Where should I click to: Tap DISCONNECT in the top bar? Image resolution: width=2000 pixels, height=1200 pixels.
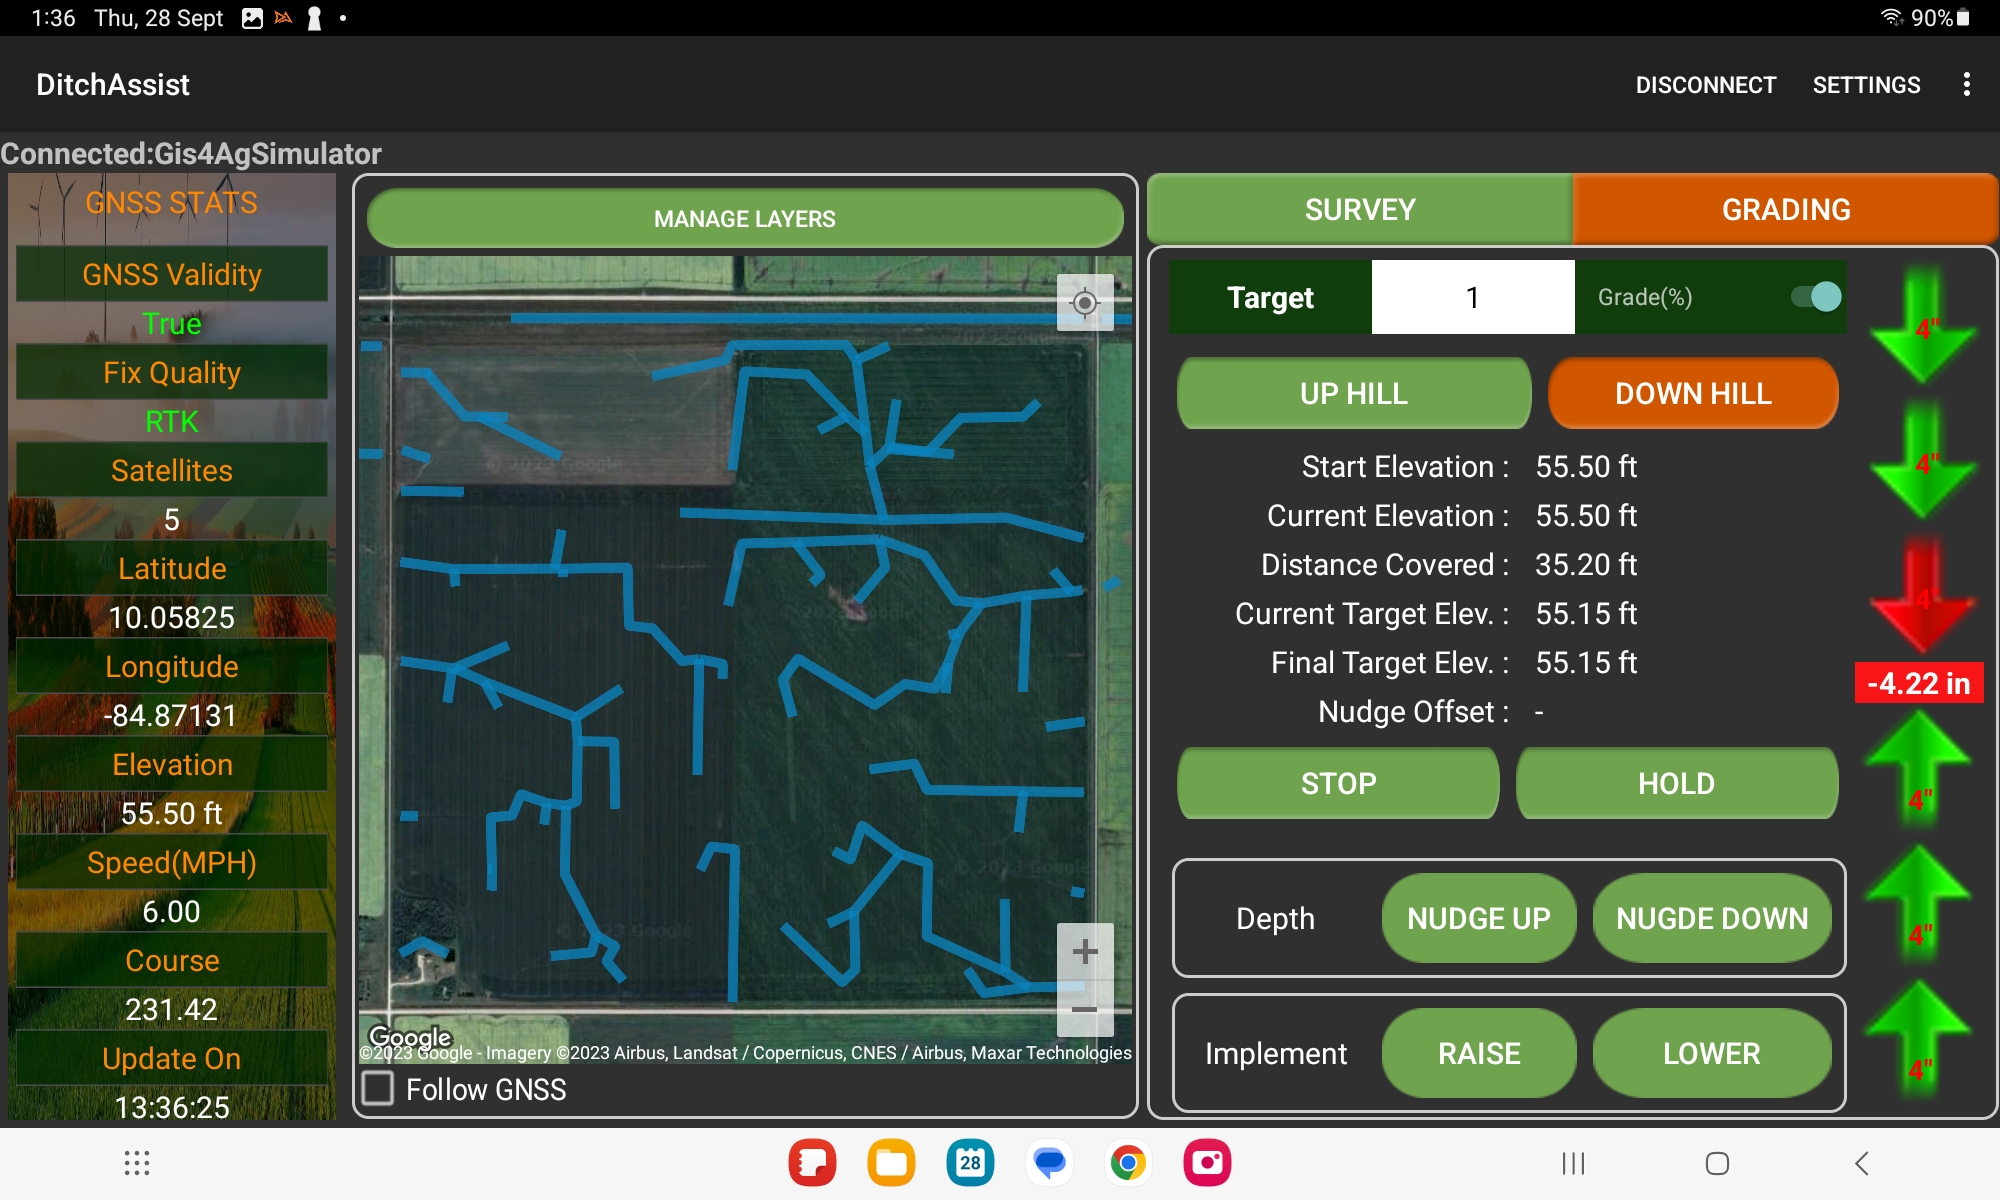point(1706,85)
